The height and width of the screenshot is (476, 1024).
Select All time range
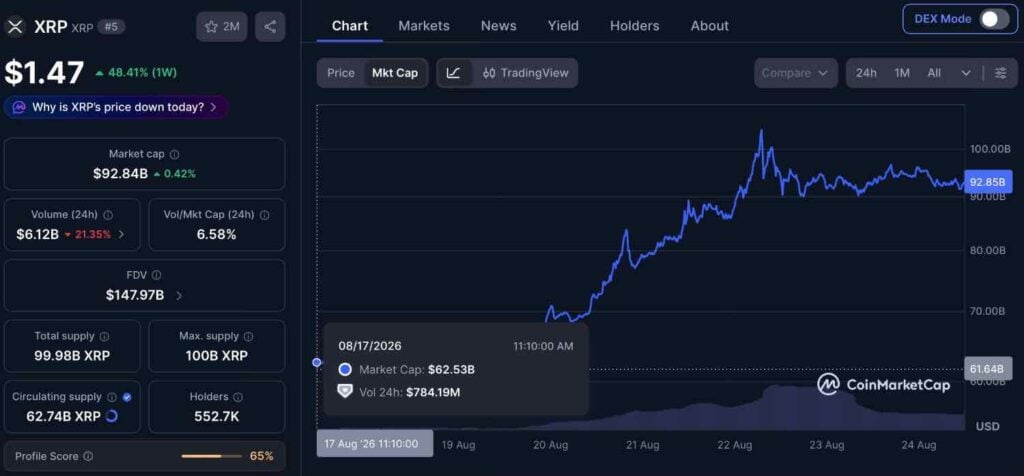tap(934, 73)
